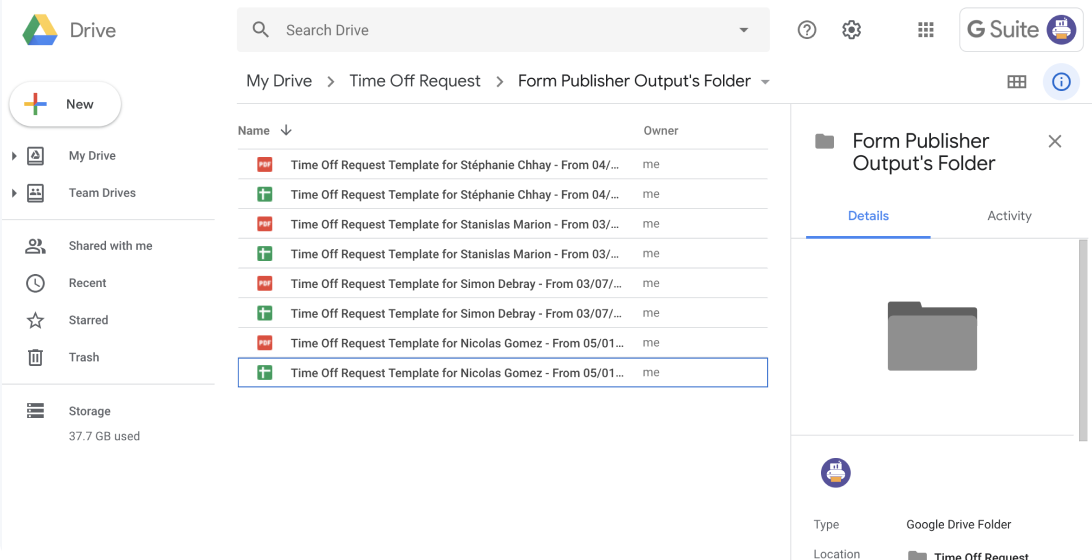Open the Settings gear icon

tap(851, 30)
